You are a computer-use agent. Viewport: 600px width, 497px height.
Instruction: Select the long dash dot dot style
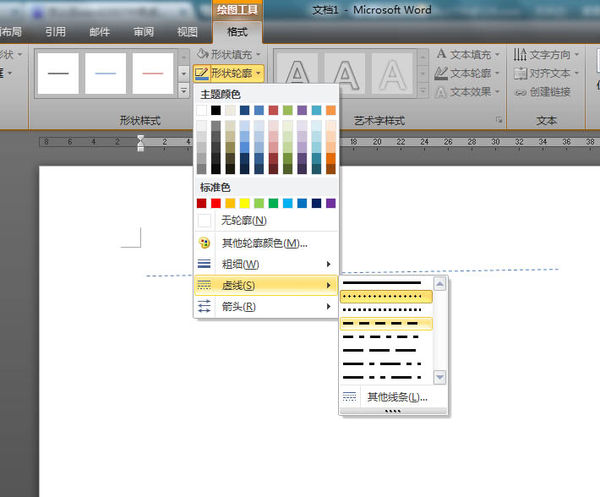tap(386, 377)
